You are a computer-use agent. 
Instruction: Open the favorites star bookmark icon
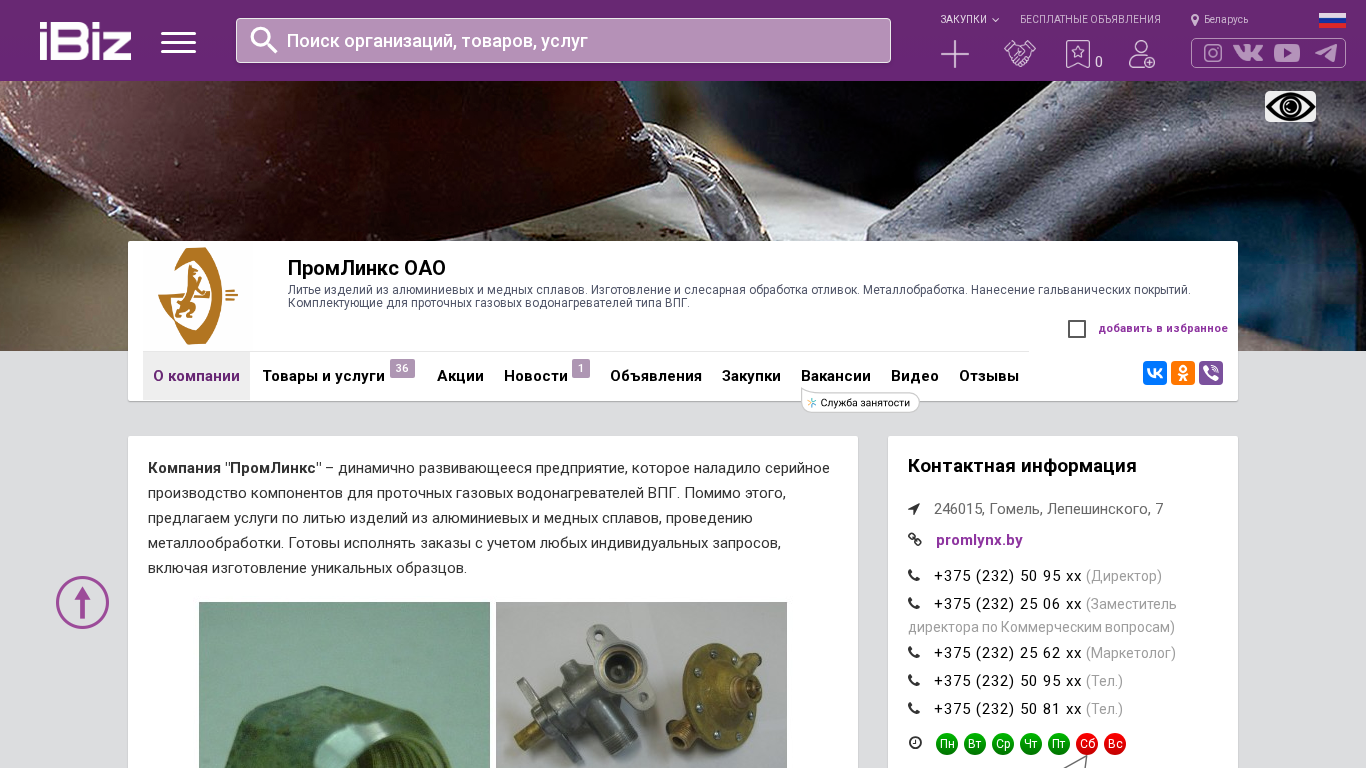(1078, 54)
